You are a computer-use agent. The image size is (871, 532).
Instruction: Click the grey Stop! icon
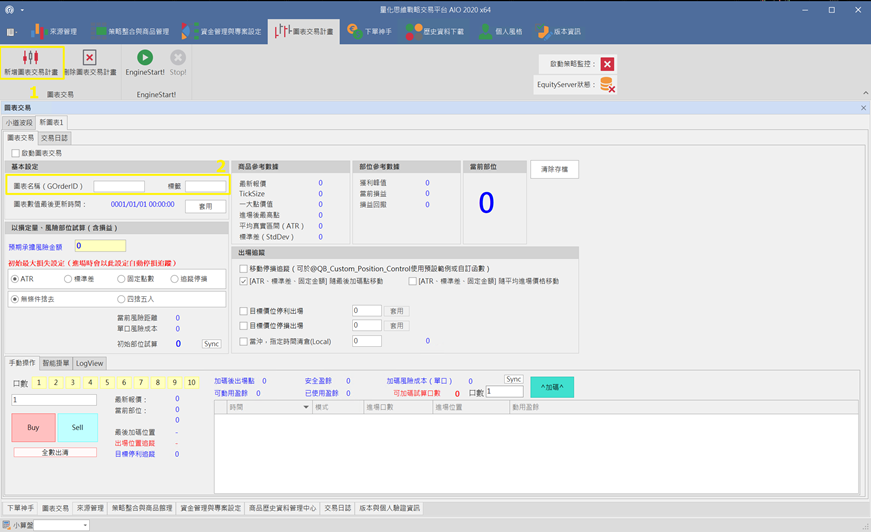[178, 58]
